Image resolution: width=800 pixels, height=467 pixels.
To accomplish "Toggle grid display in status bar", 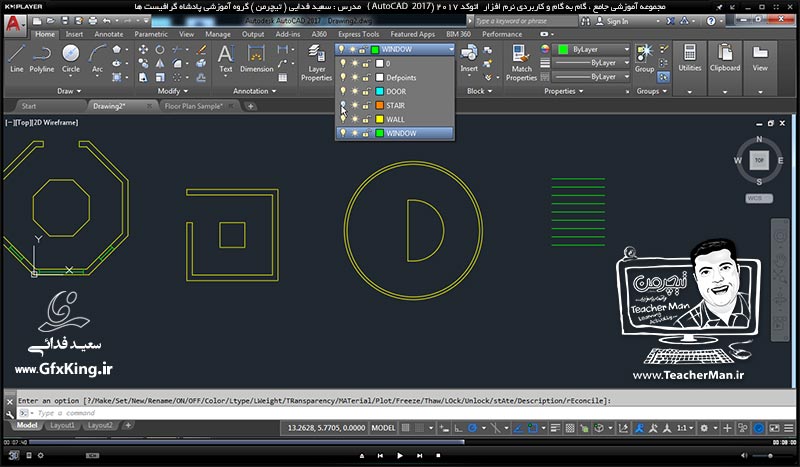I will [x=406, y=428].
